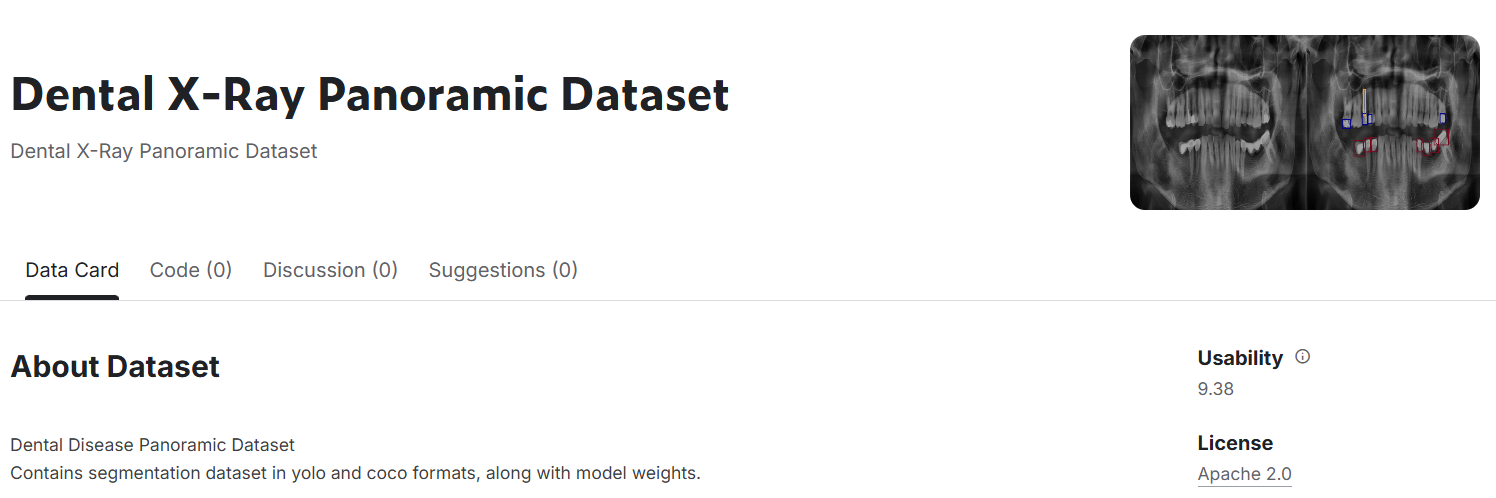Image resolution: width=1496 pixels, height=498 pixels.
Task: Click the right annotated X-ray in thumbnail
Action: tap(1393, 122)
